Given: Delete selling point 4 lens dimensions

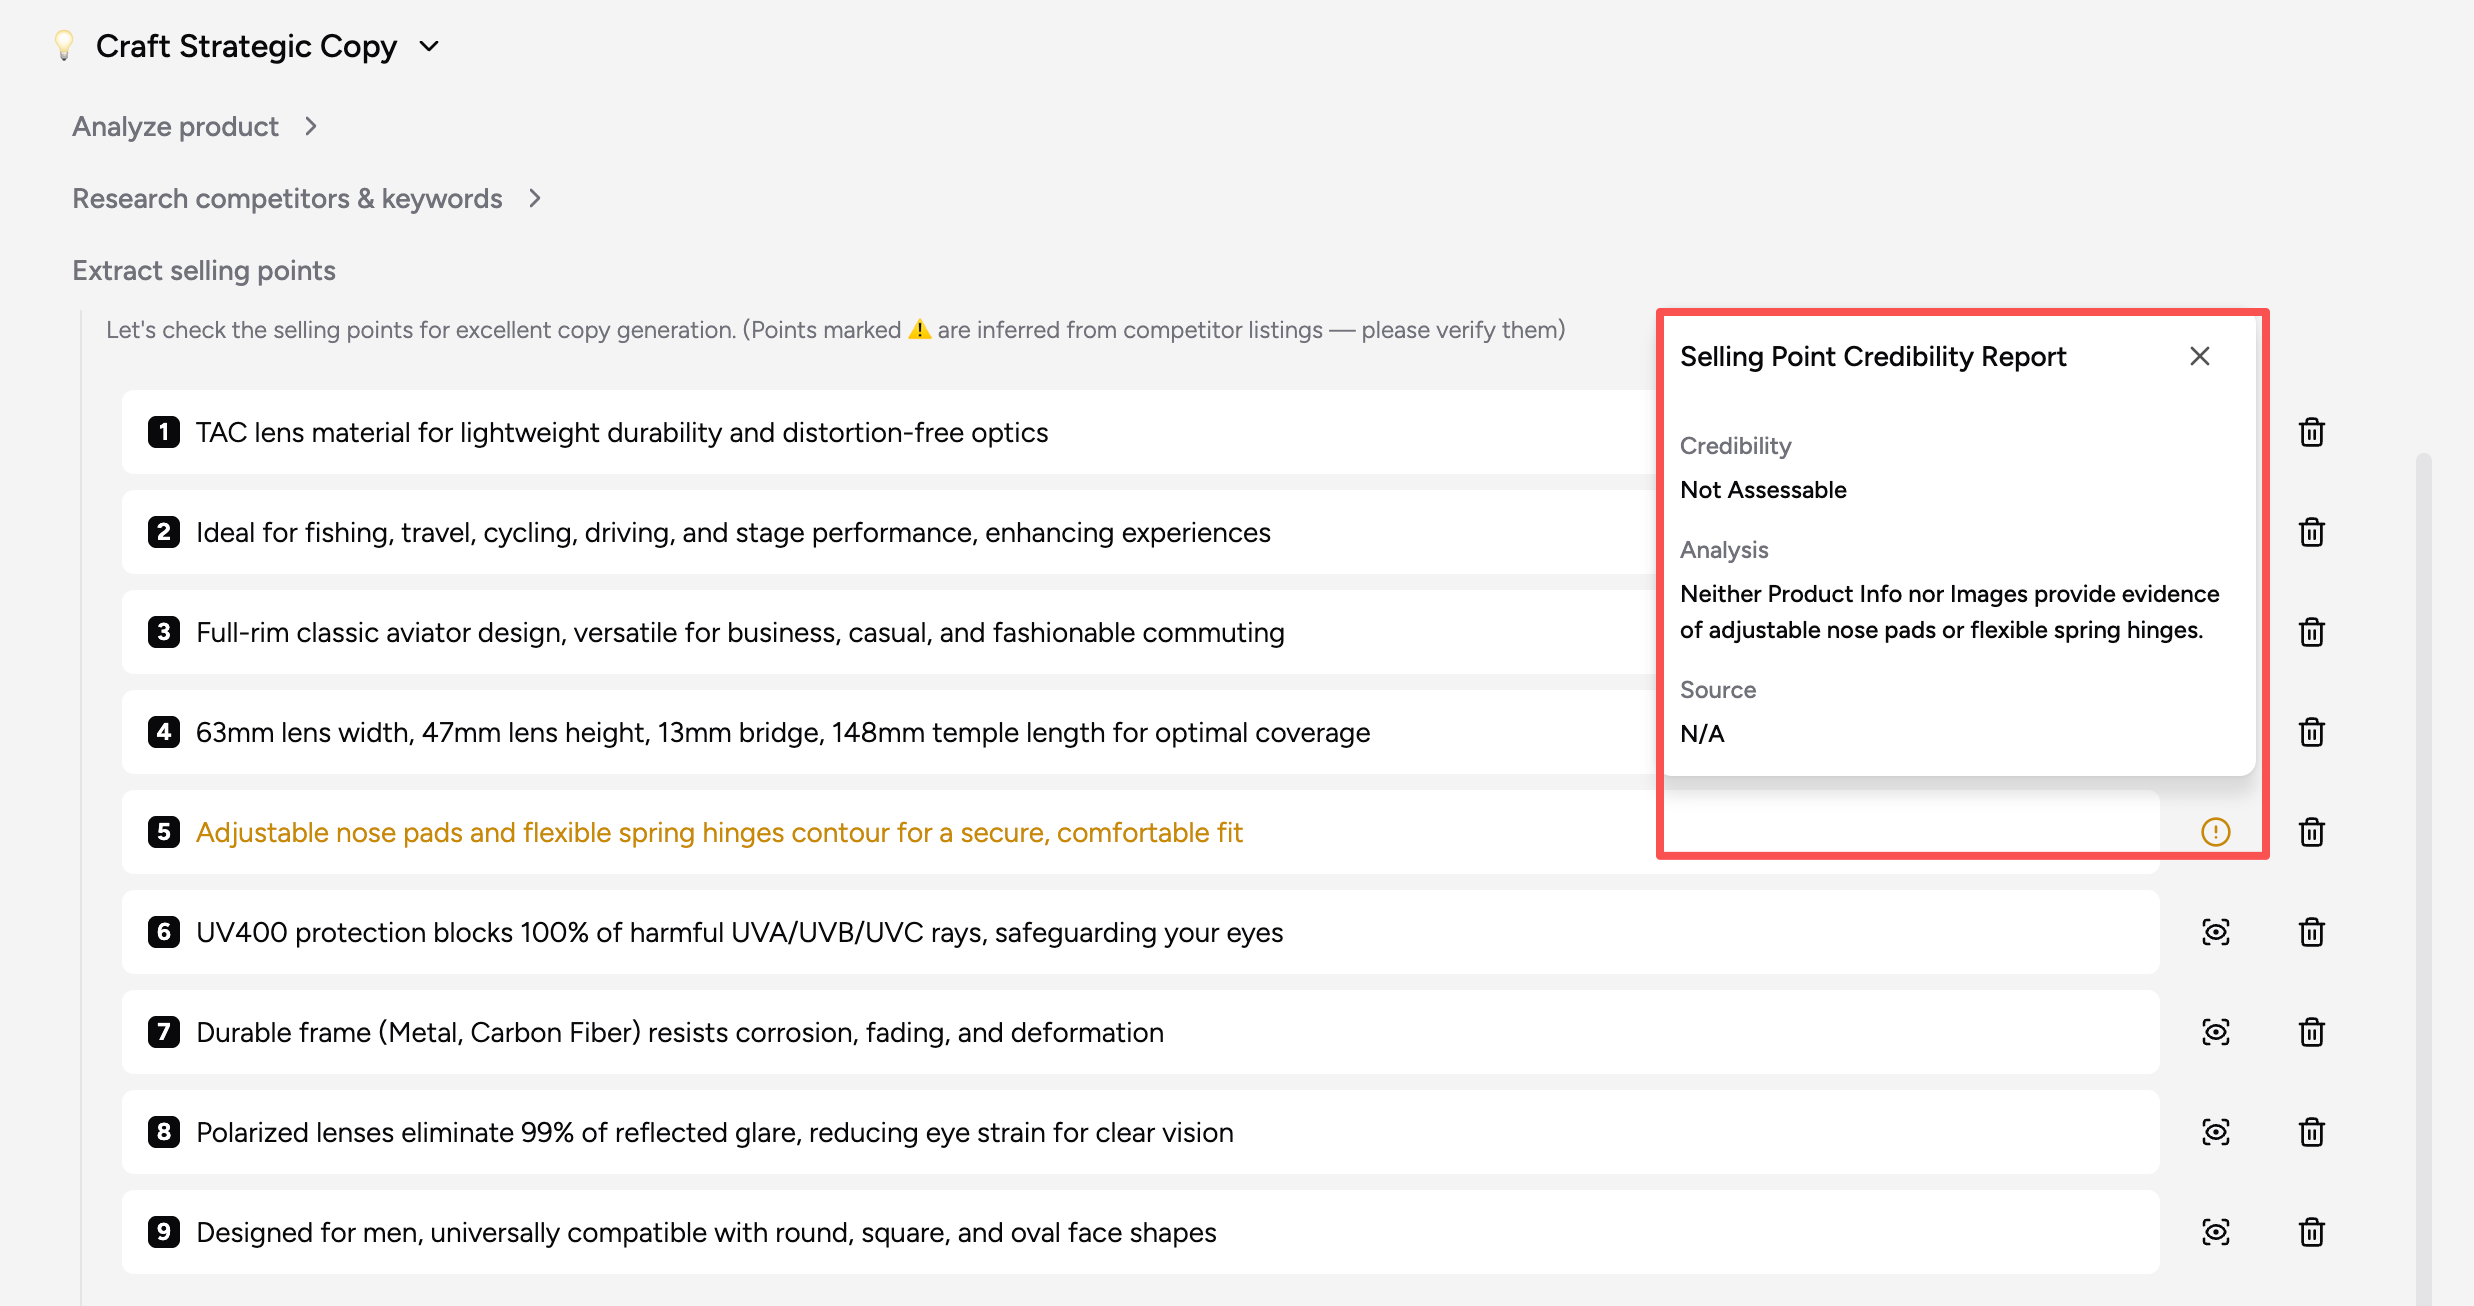Looking at the screenshot, I should click(2311, 732).
